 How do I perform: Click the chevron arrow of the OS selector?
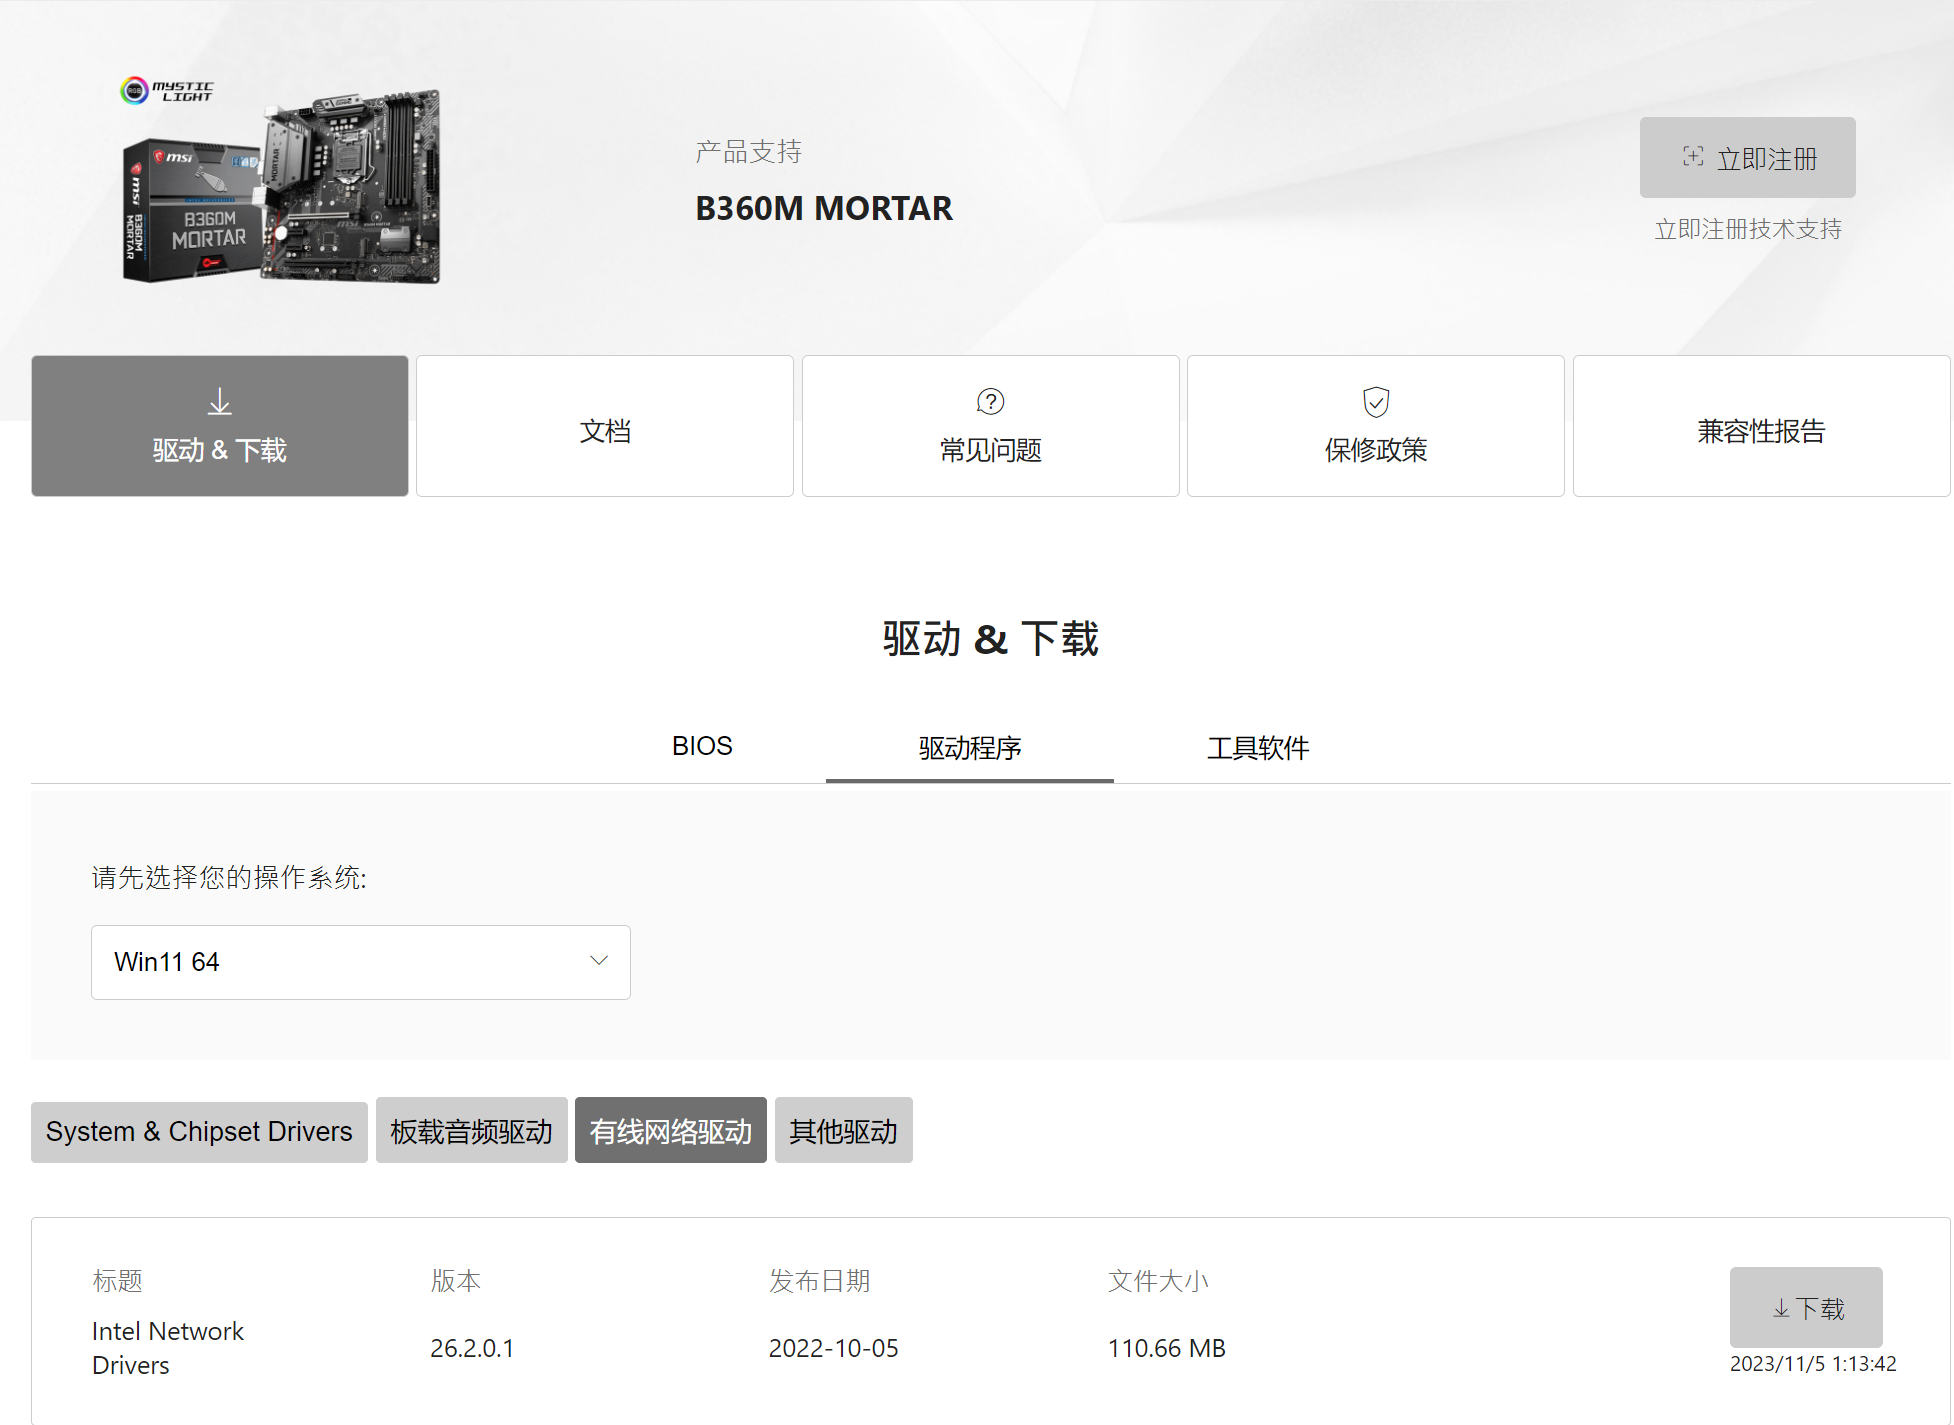click(599, 961)
